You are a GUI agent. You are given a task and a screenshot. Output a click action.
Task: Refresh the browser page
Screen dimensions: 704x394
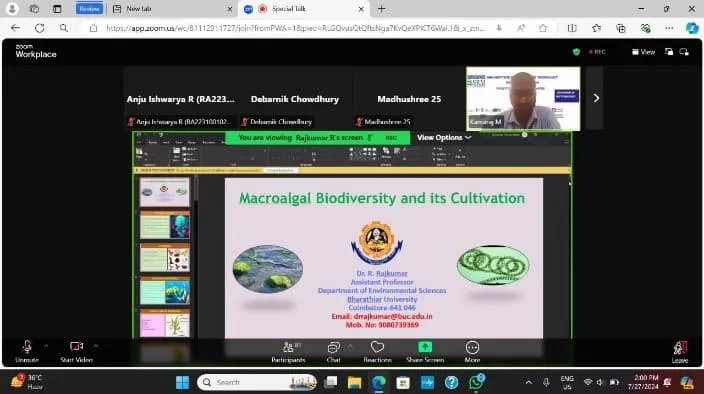40,28
